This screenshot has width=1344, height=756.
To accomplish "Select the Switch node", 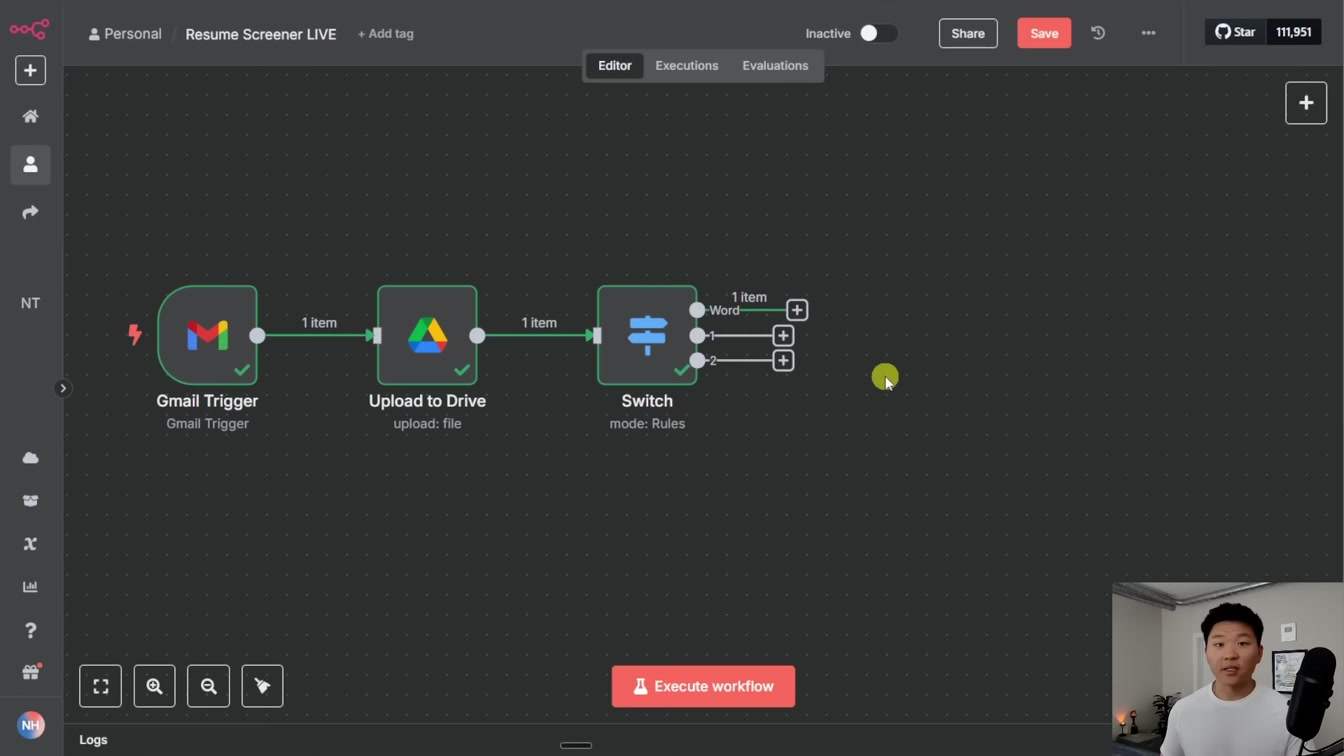I will 647,335.
